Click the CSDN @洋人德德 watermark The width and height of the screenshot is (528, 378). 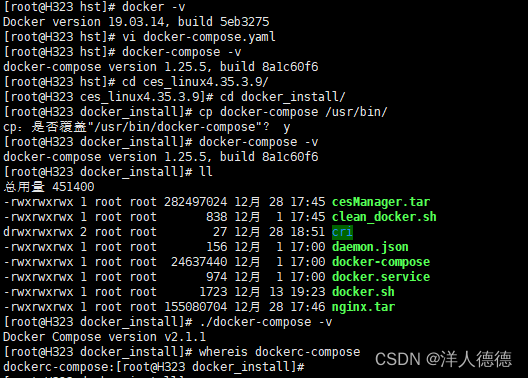pos(443,359)
